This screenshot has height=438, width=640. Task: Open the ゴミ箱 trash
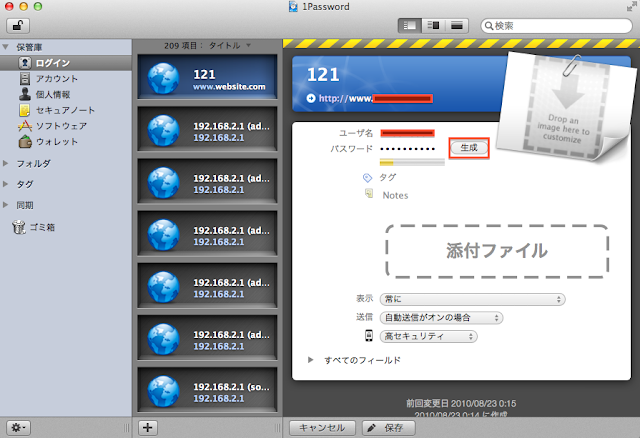34,227
